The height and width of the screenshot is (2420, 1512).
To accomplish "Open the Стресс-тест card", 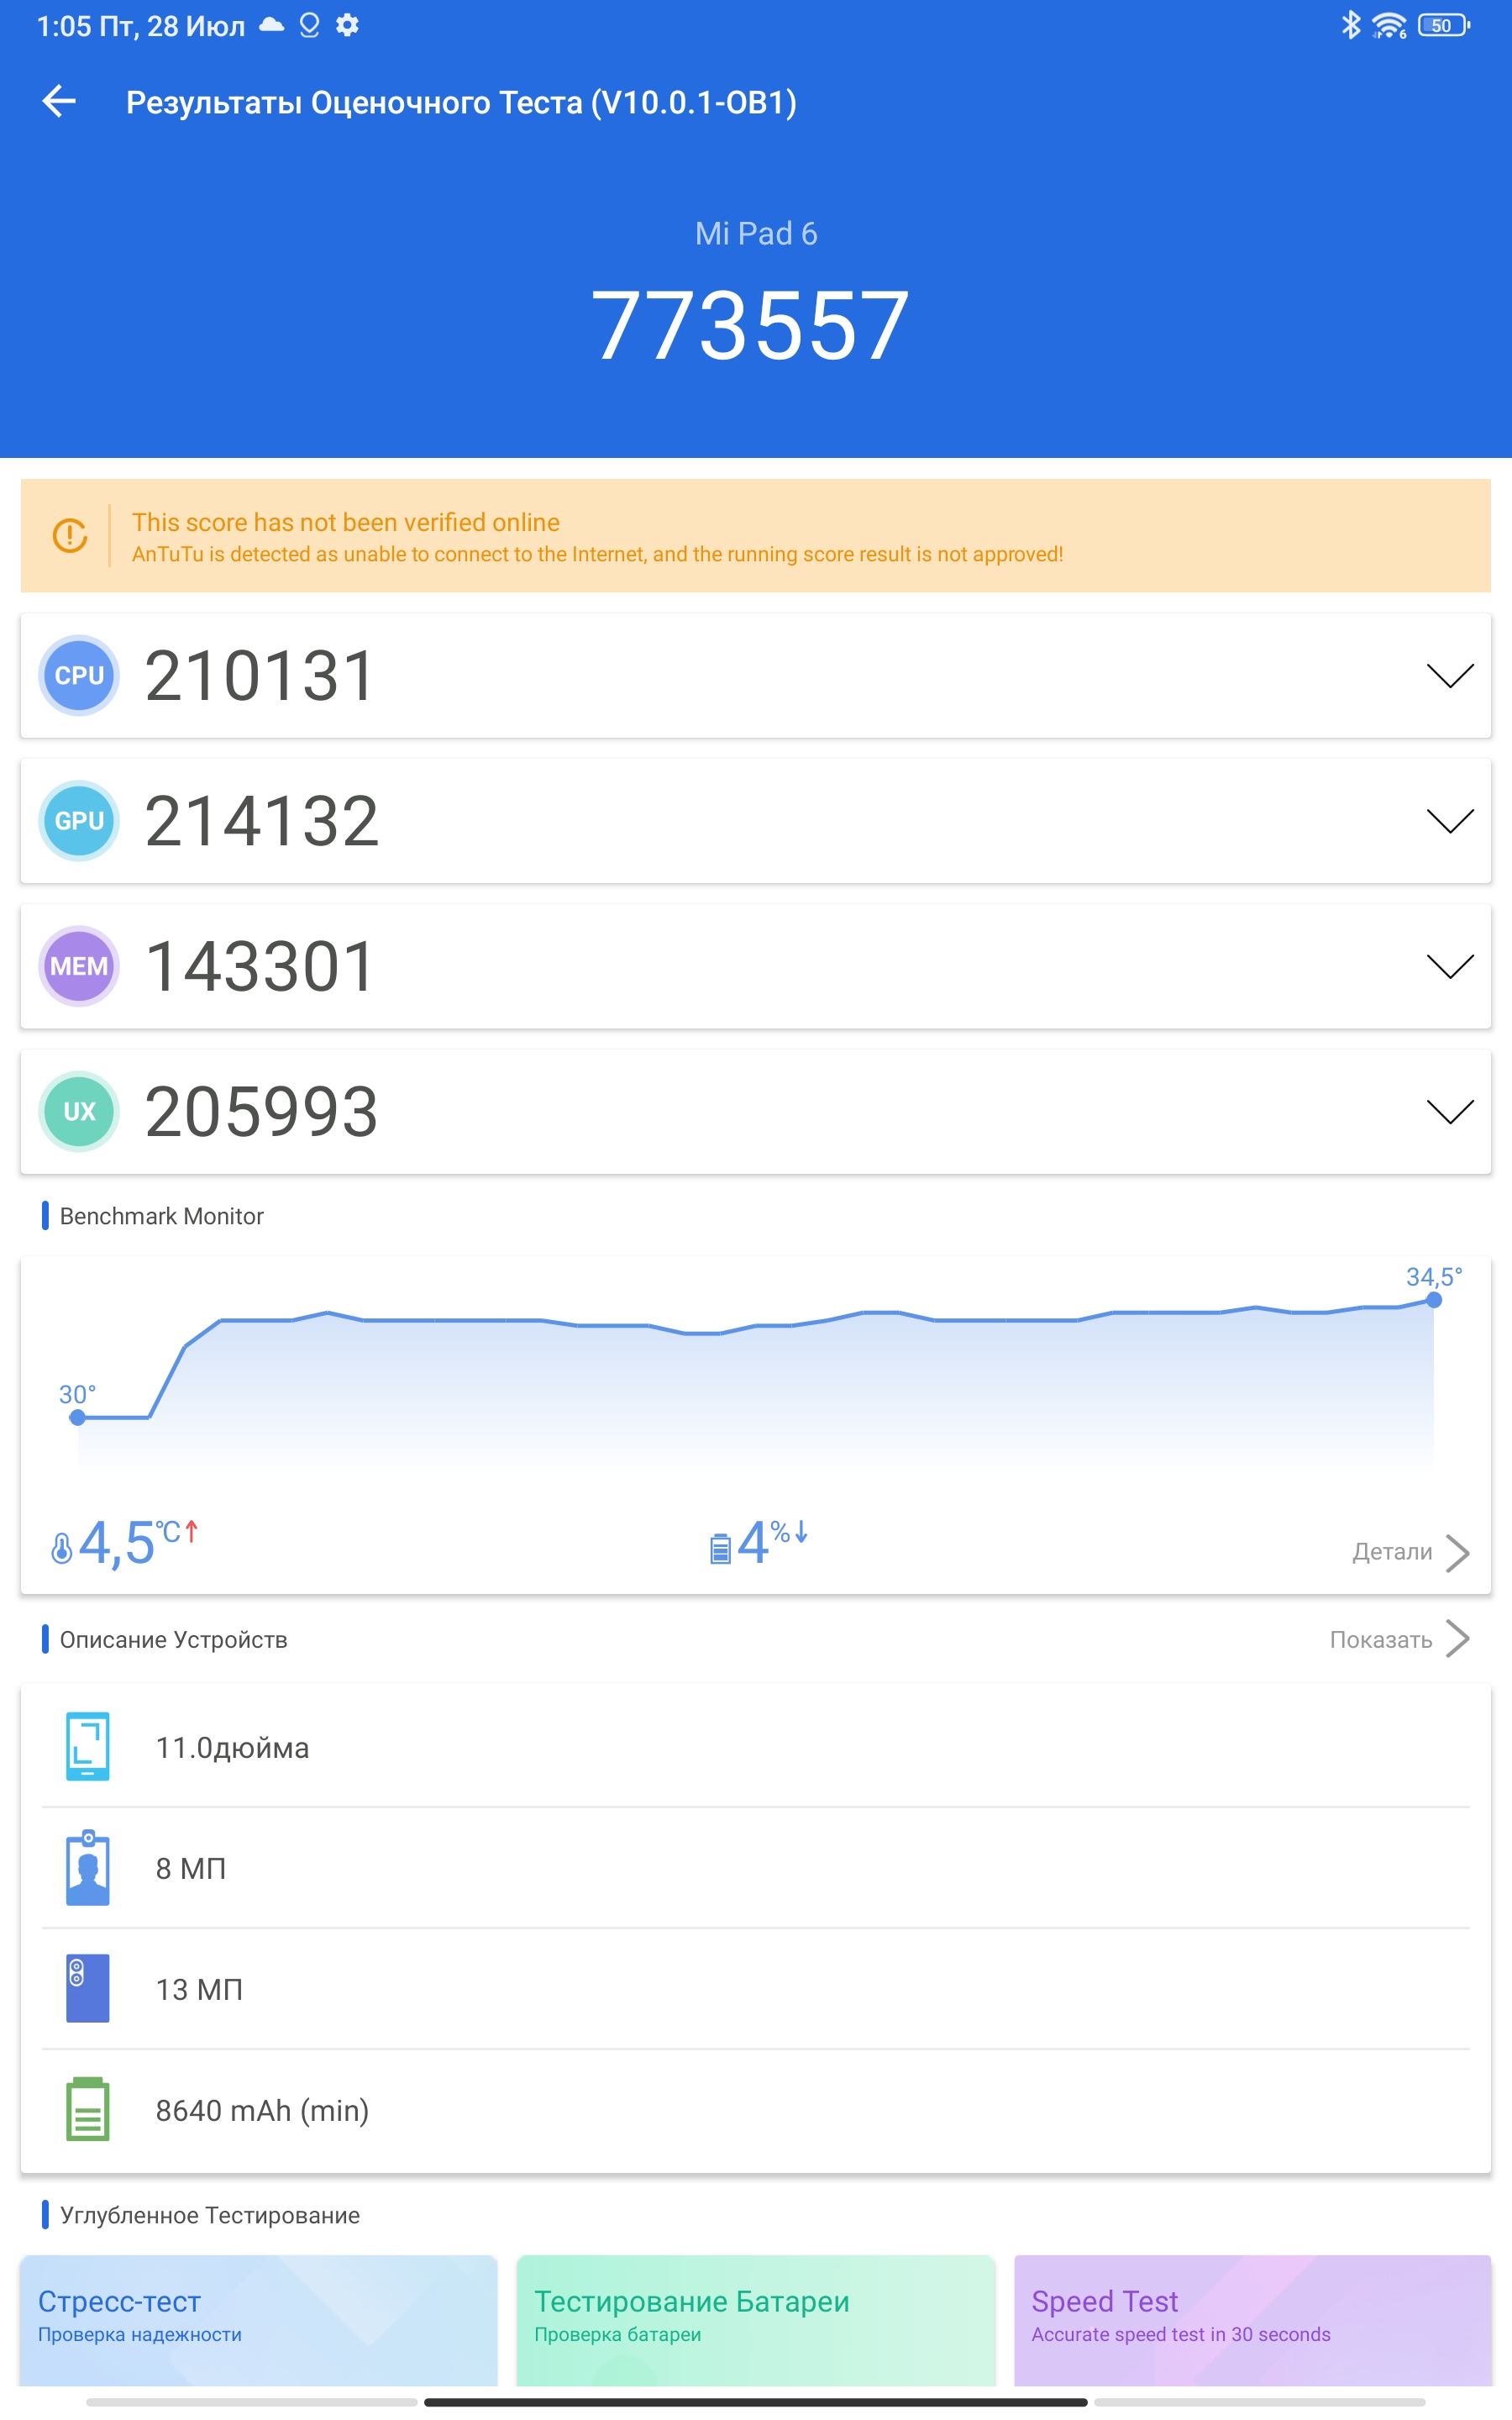I will coord(259,2320).
